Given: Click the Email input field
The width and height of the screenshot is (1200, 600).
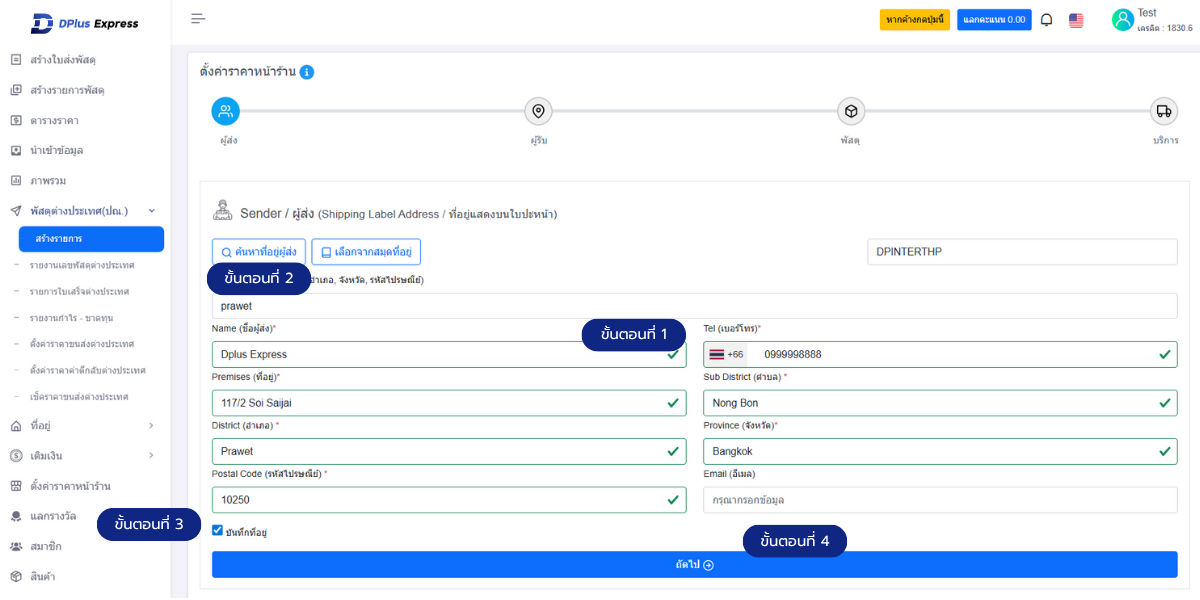Looking at the screenshot, I should coord(939,500).
